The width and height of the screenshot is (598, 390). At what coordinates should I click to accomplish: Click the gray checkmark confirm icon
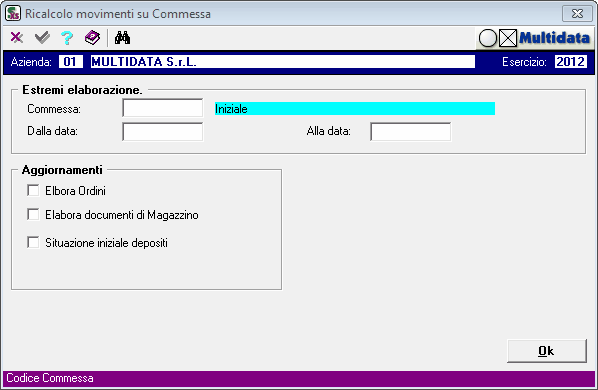[x=42, y=37]
